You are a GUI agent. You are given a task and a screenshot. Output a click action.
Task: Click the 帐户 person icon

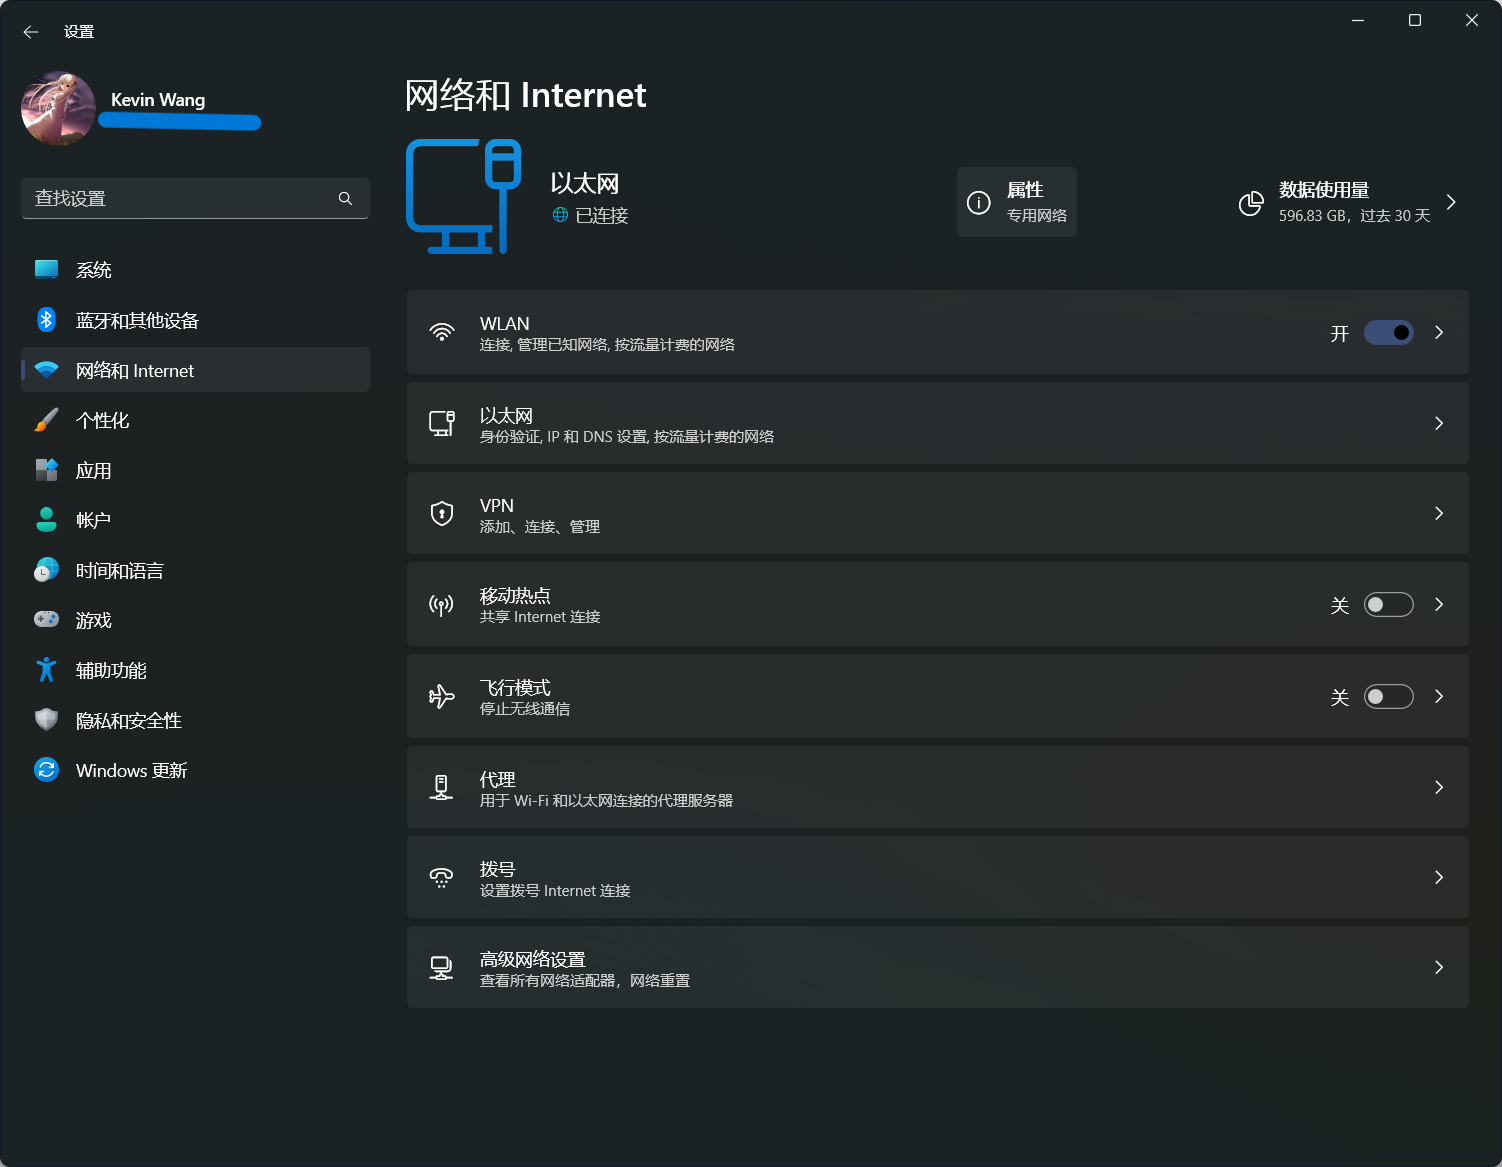pyautogui.click(x=46, y=520)
